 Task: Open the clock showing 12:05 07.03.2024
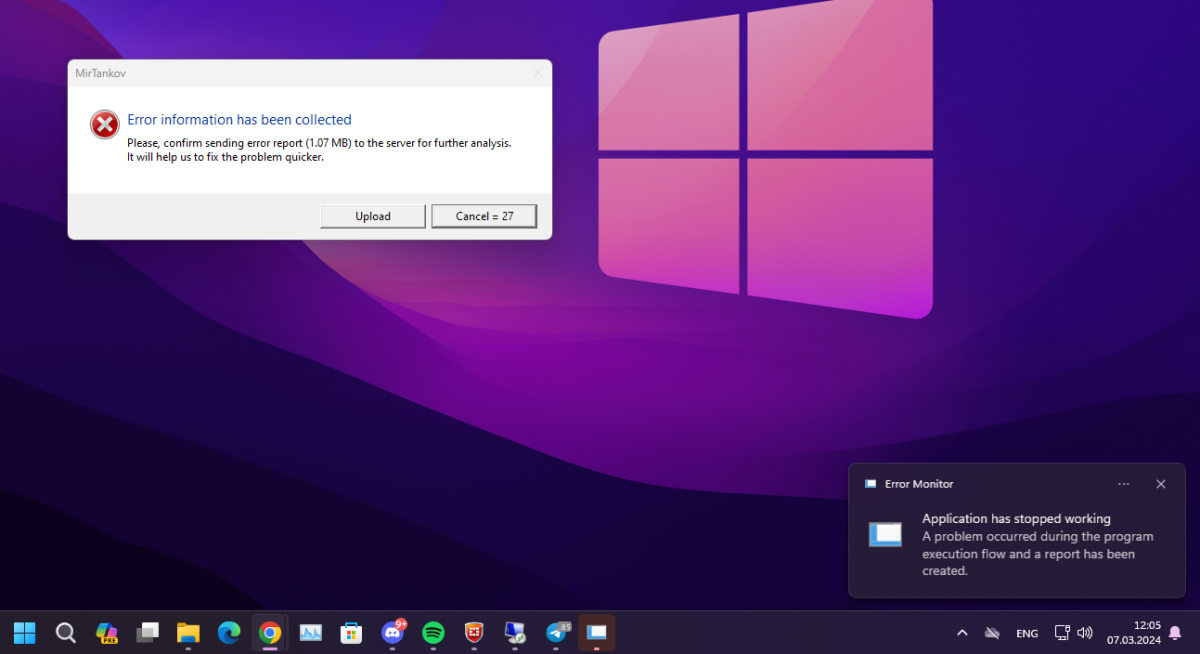(x=1134, y=633)
